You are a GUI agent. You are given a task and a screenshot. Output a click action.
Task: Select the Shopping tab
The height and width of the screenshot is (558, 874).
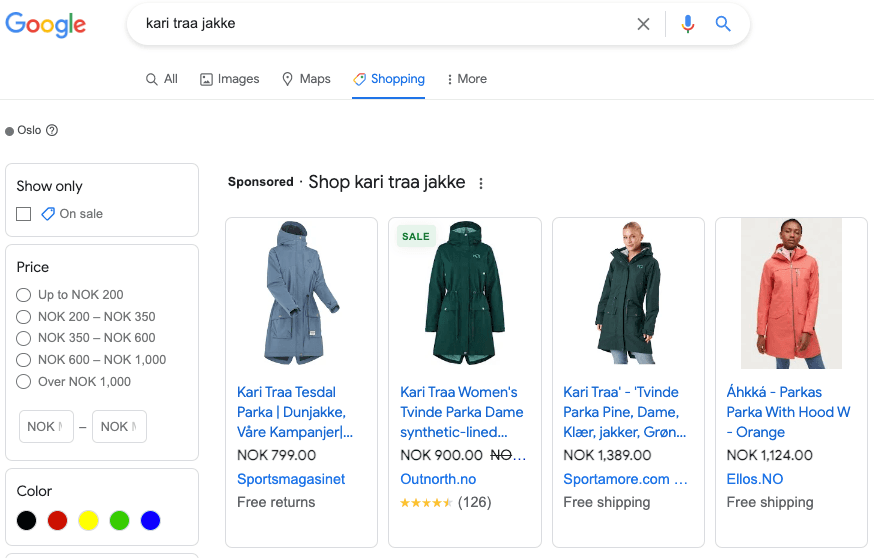389,79
